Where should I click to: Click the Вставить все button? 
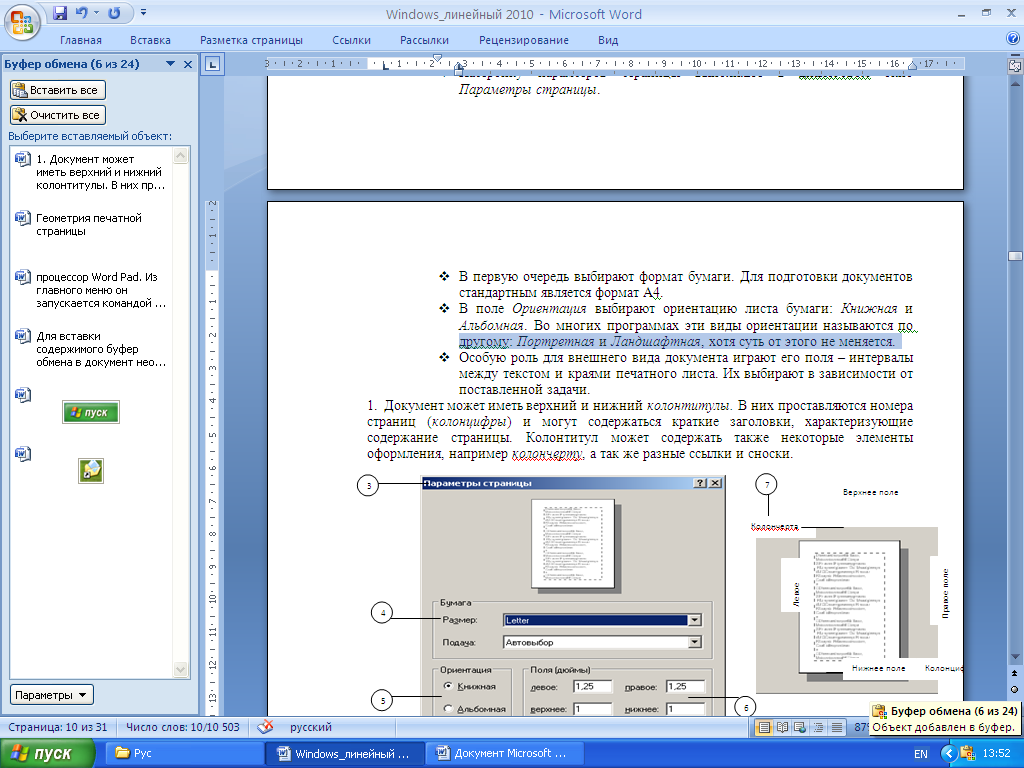pyautogui.click(x=57, y=90)
